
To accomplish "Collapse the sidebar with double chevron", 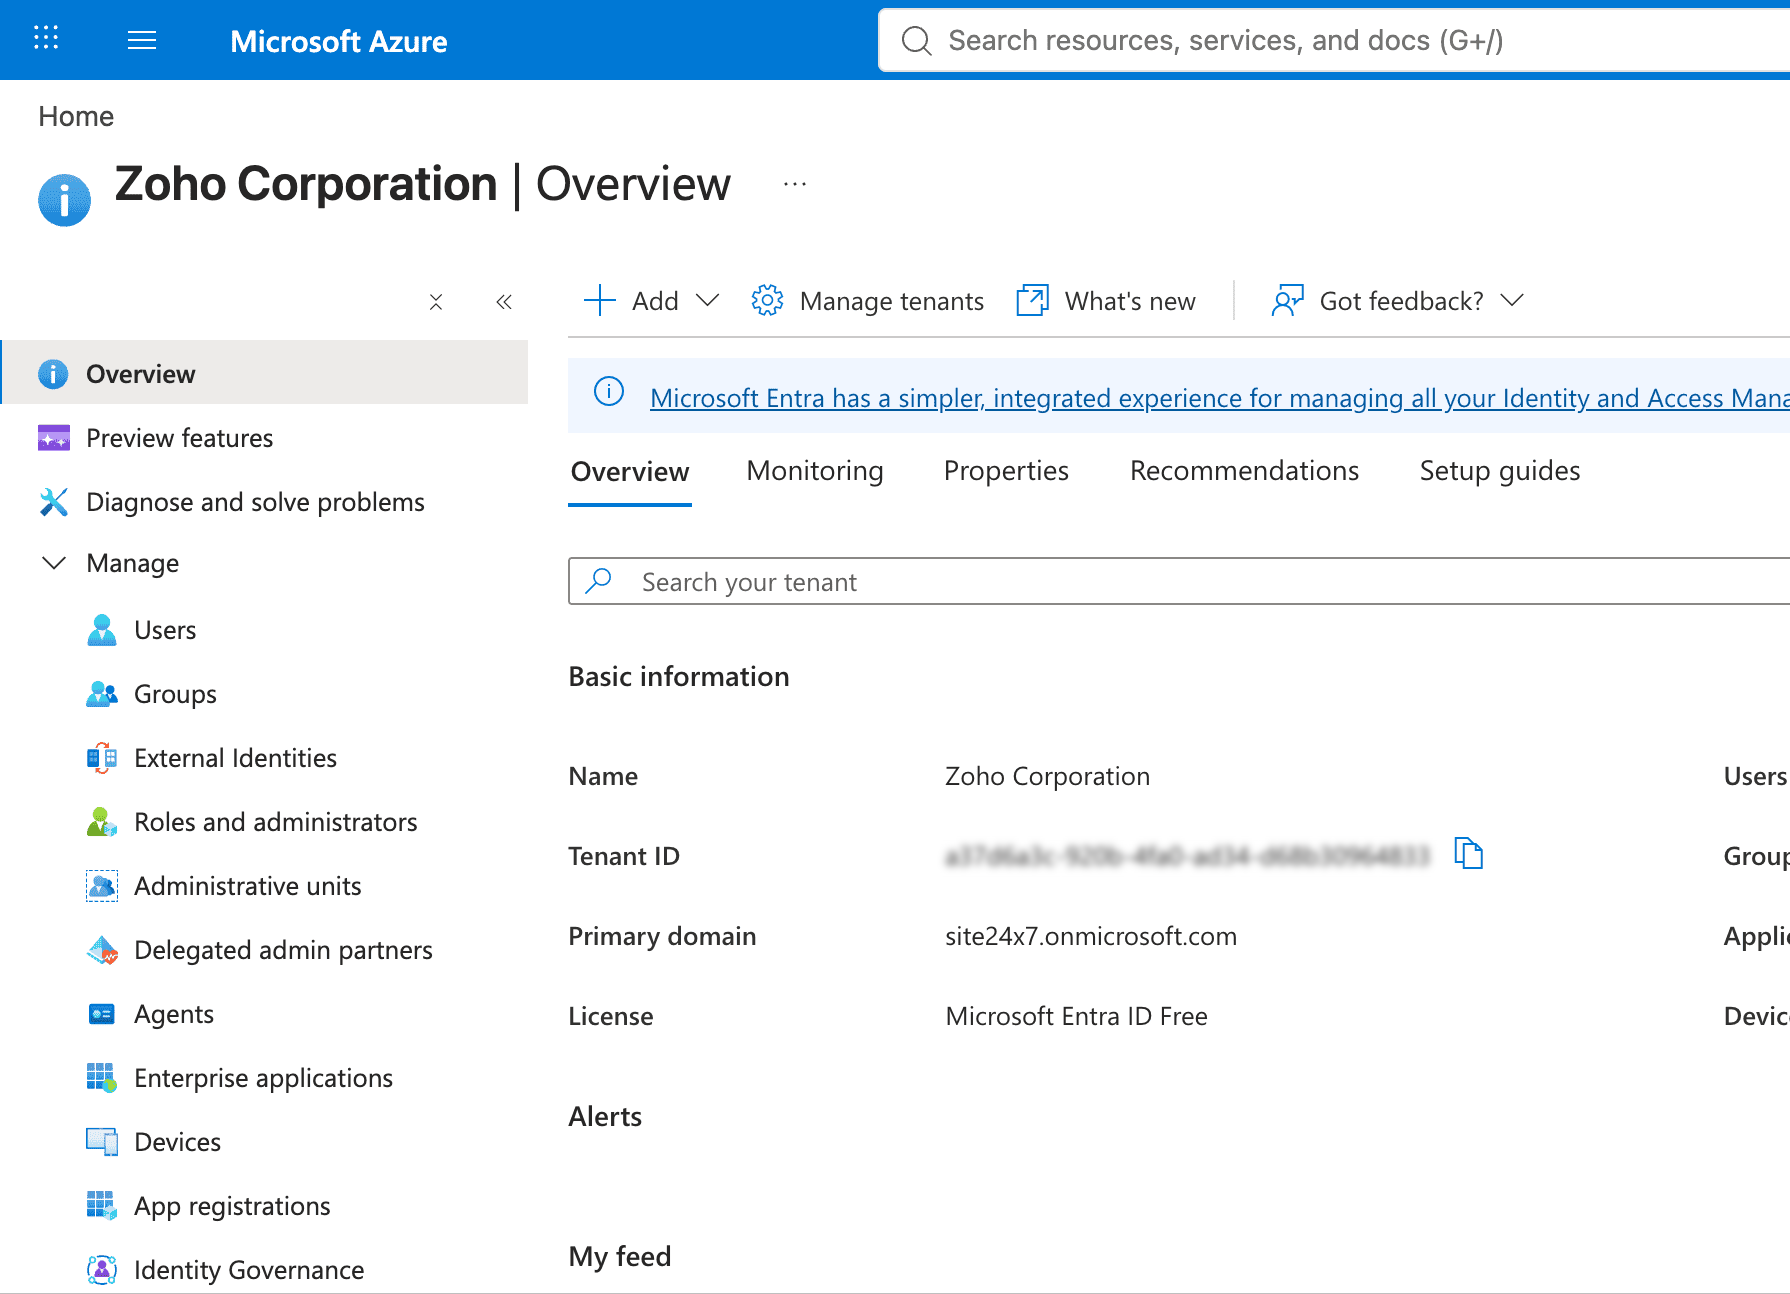I will click(504, 302).
